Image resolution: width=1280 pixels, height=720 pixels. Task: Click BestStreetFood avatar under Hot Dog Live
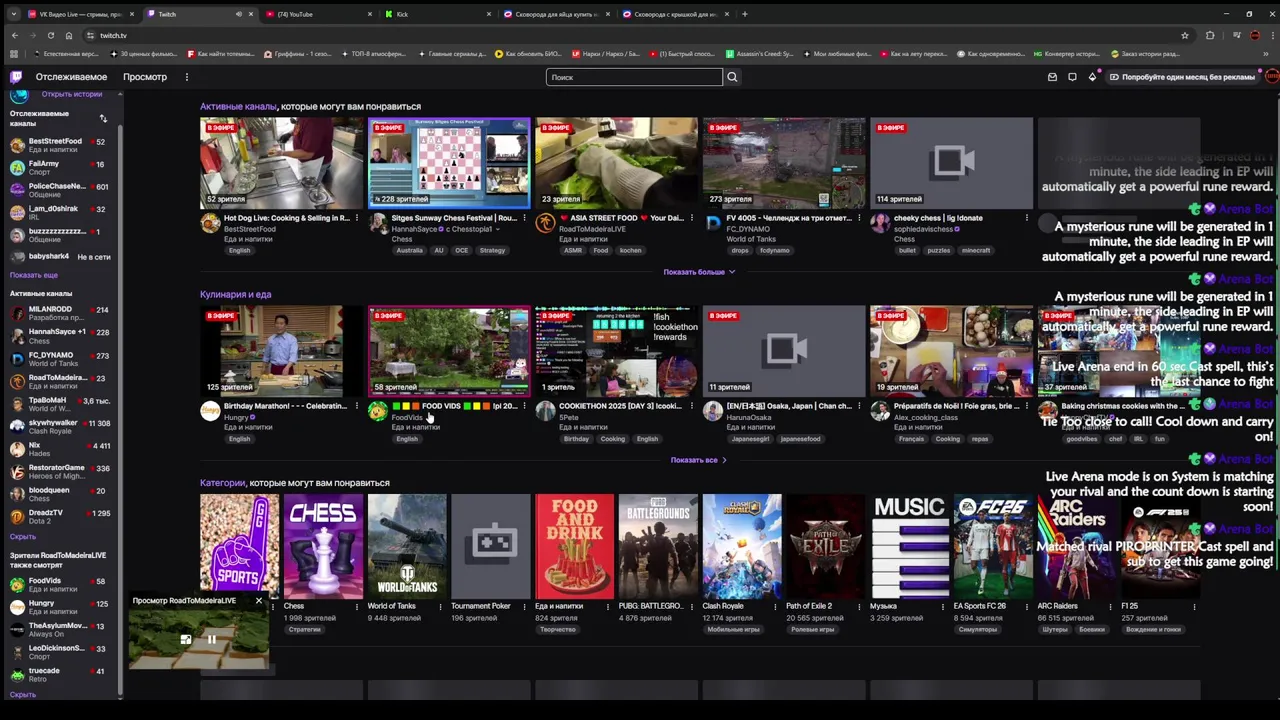[x=210, y=224]
